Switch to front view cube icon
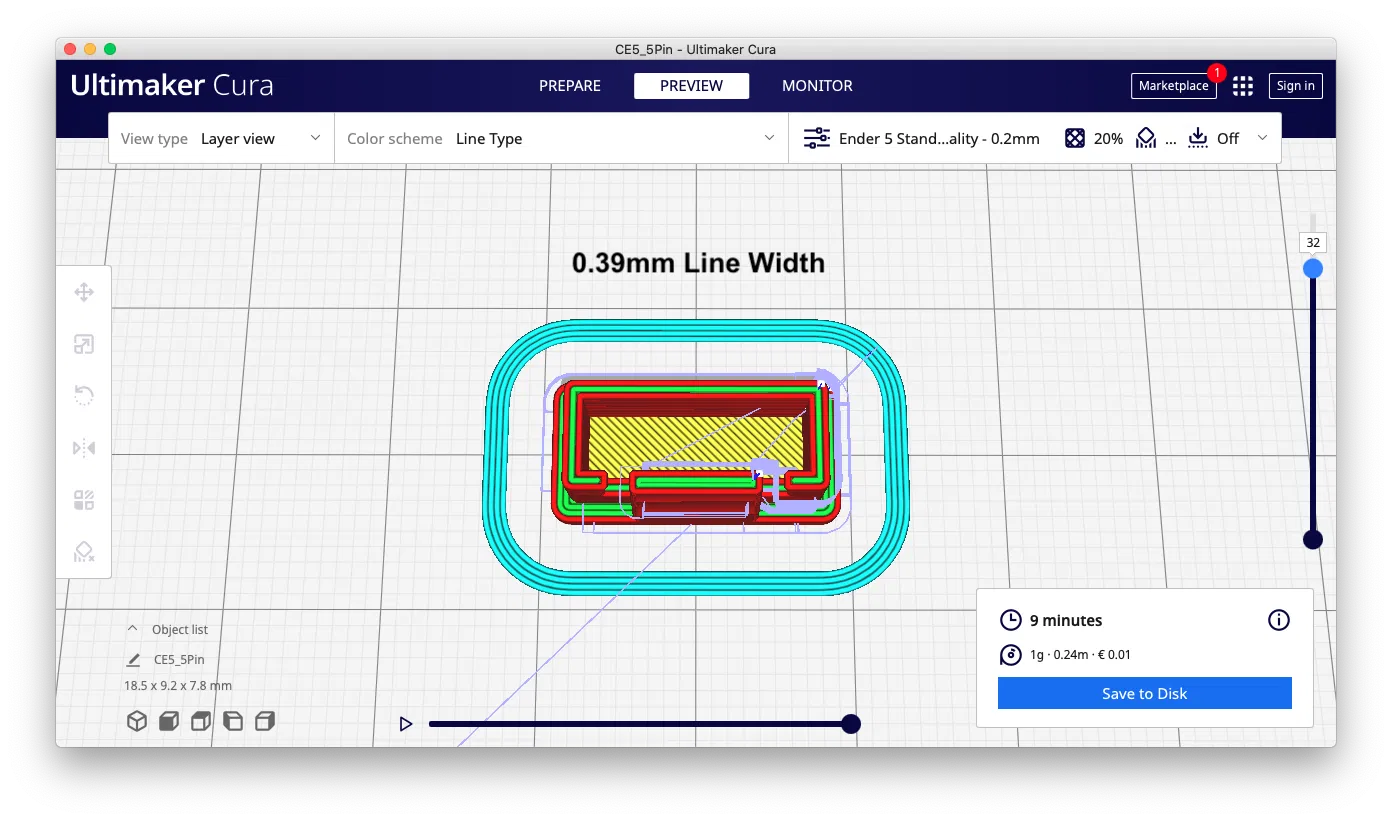1392x821 pixels. click(169, 721)
